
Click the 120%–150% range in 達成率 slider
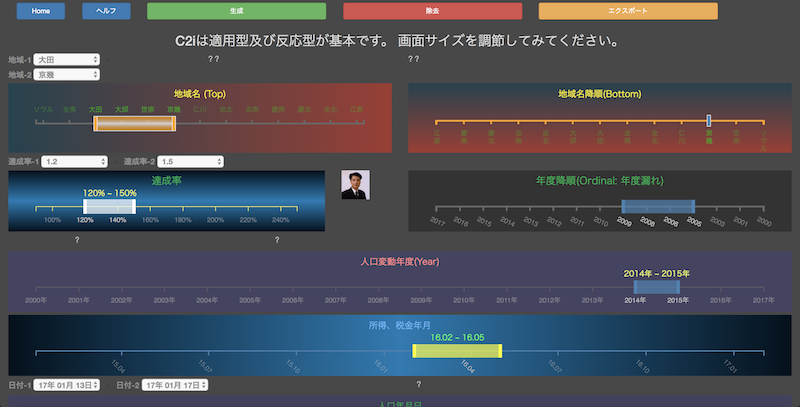(x=110, y=208)
